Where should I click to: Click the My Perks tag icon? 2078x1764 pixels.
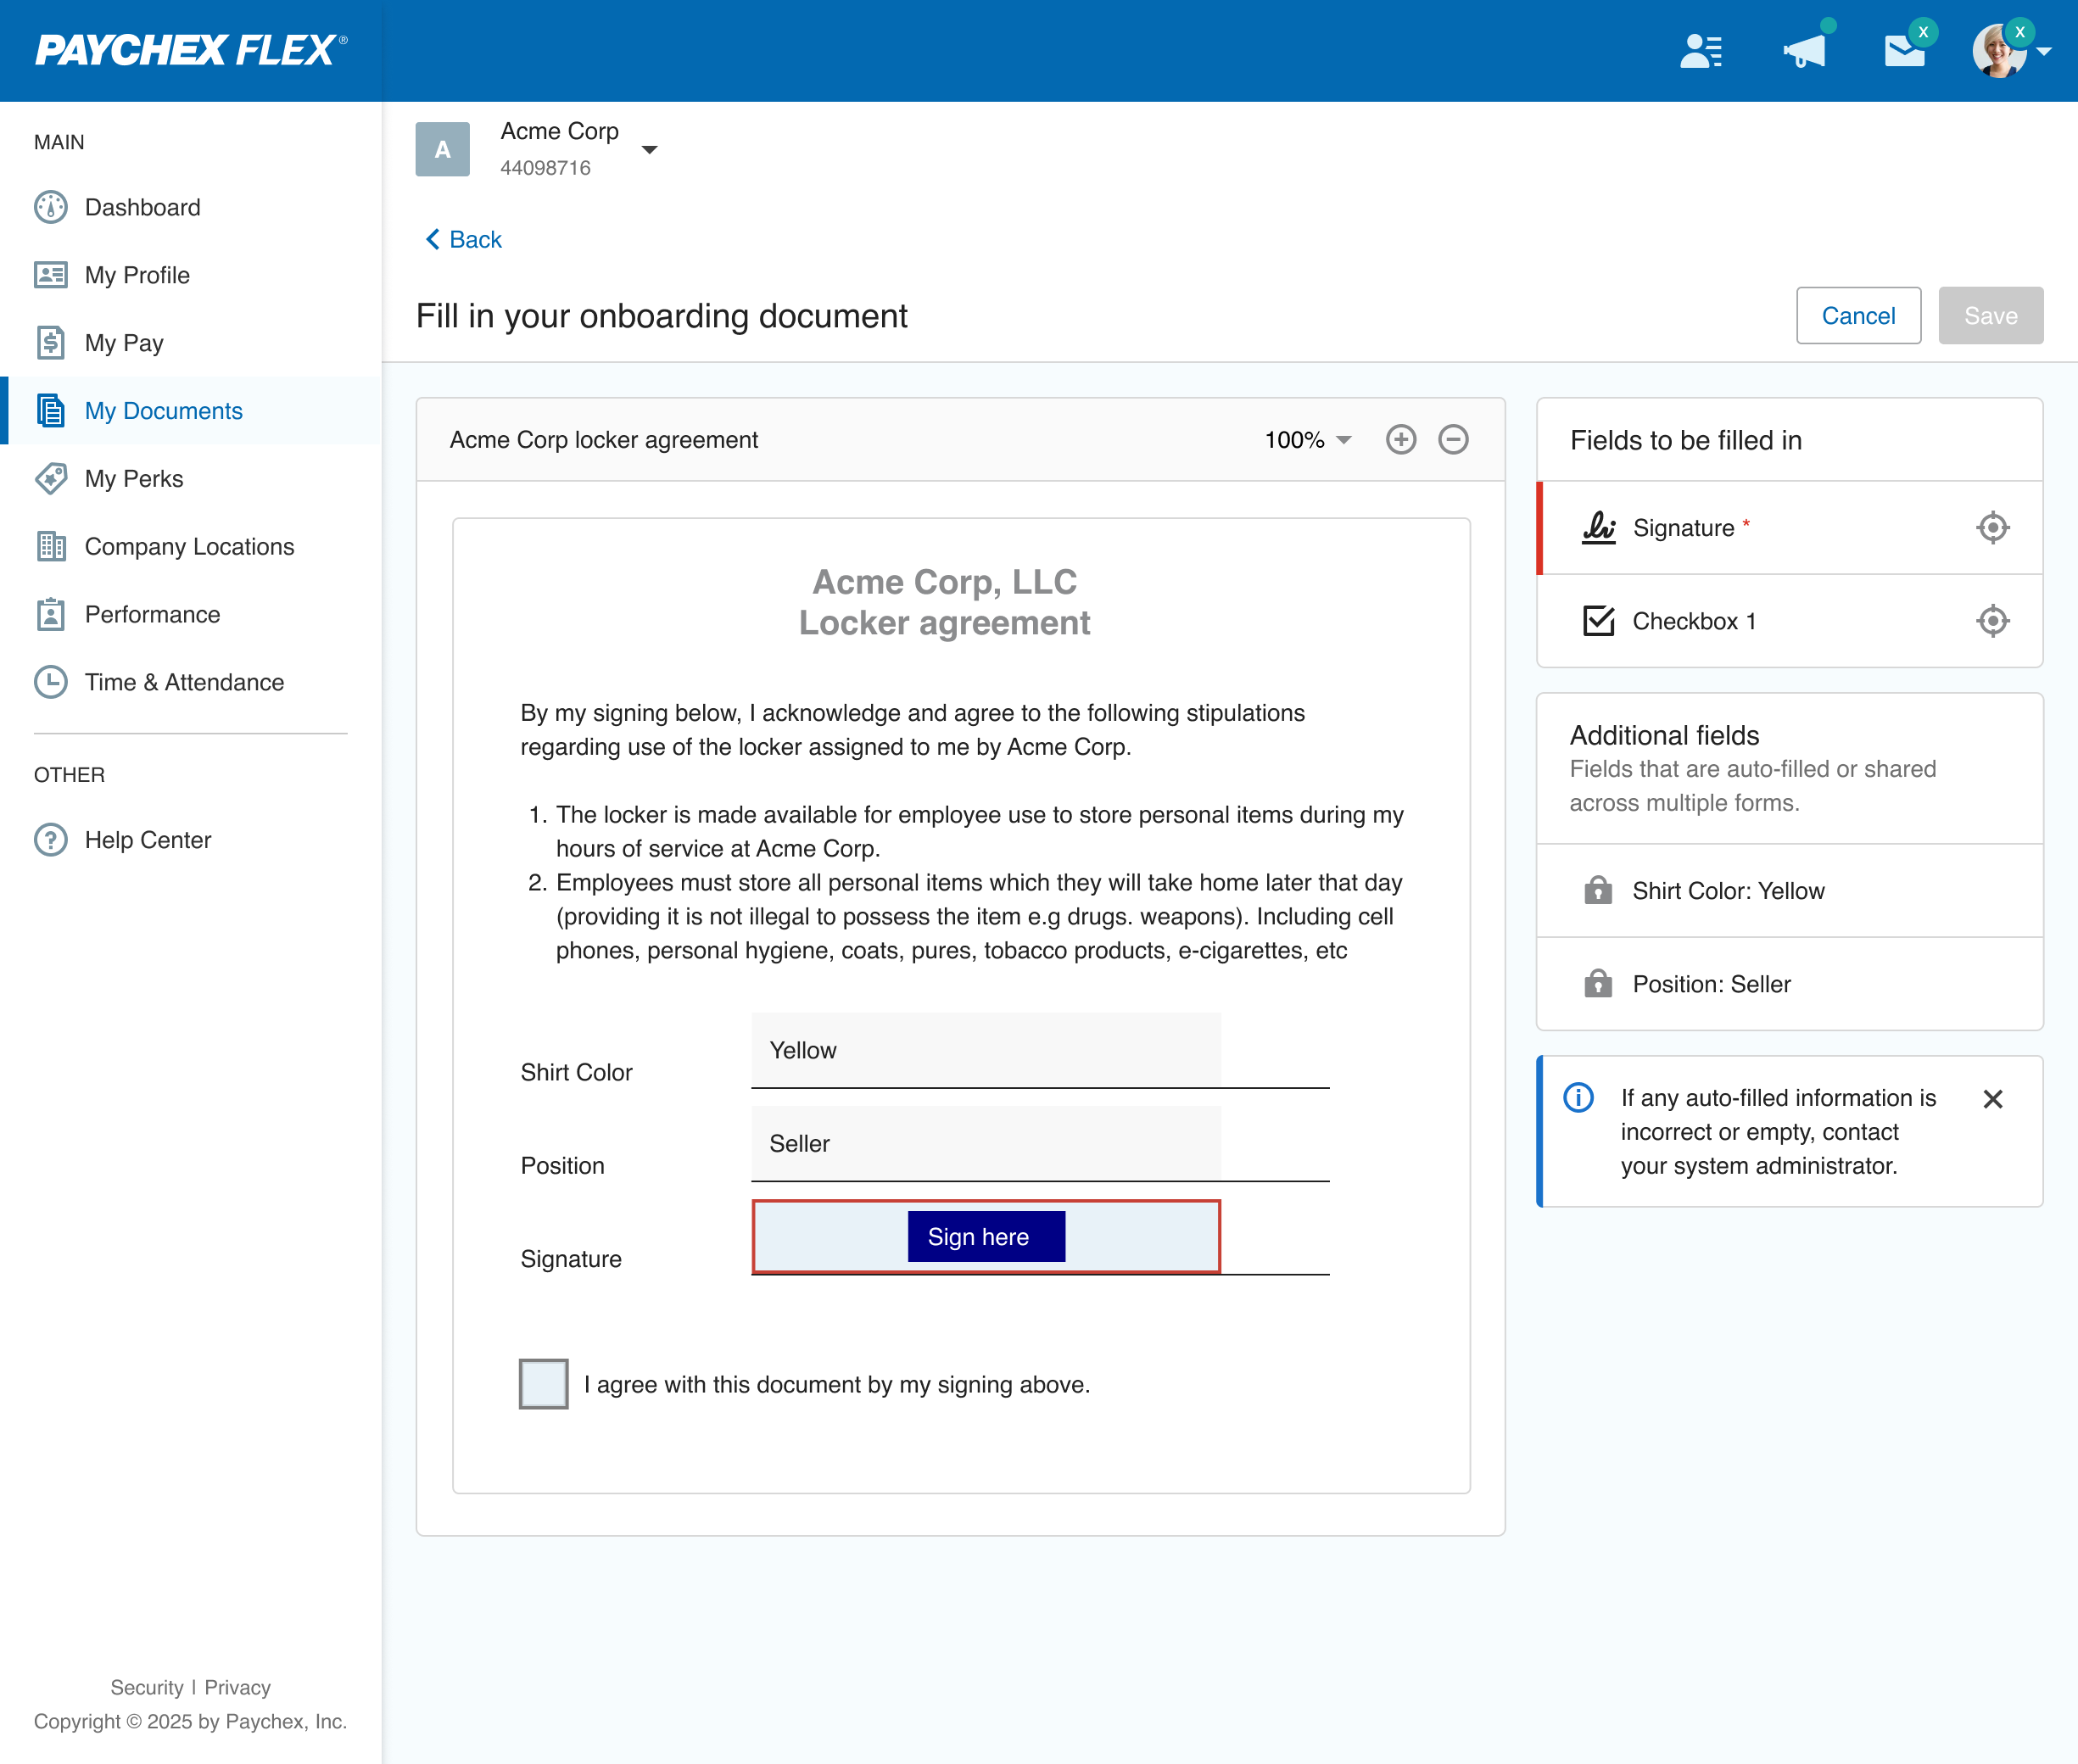point(51,479)
